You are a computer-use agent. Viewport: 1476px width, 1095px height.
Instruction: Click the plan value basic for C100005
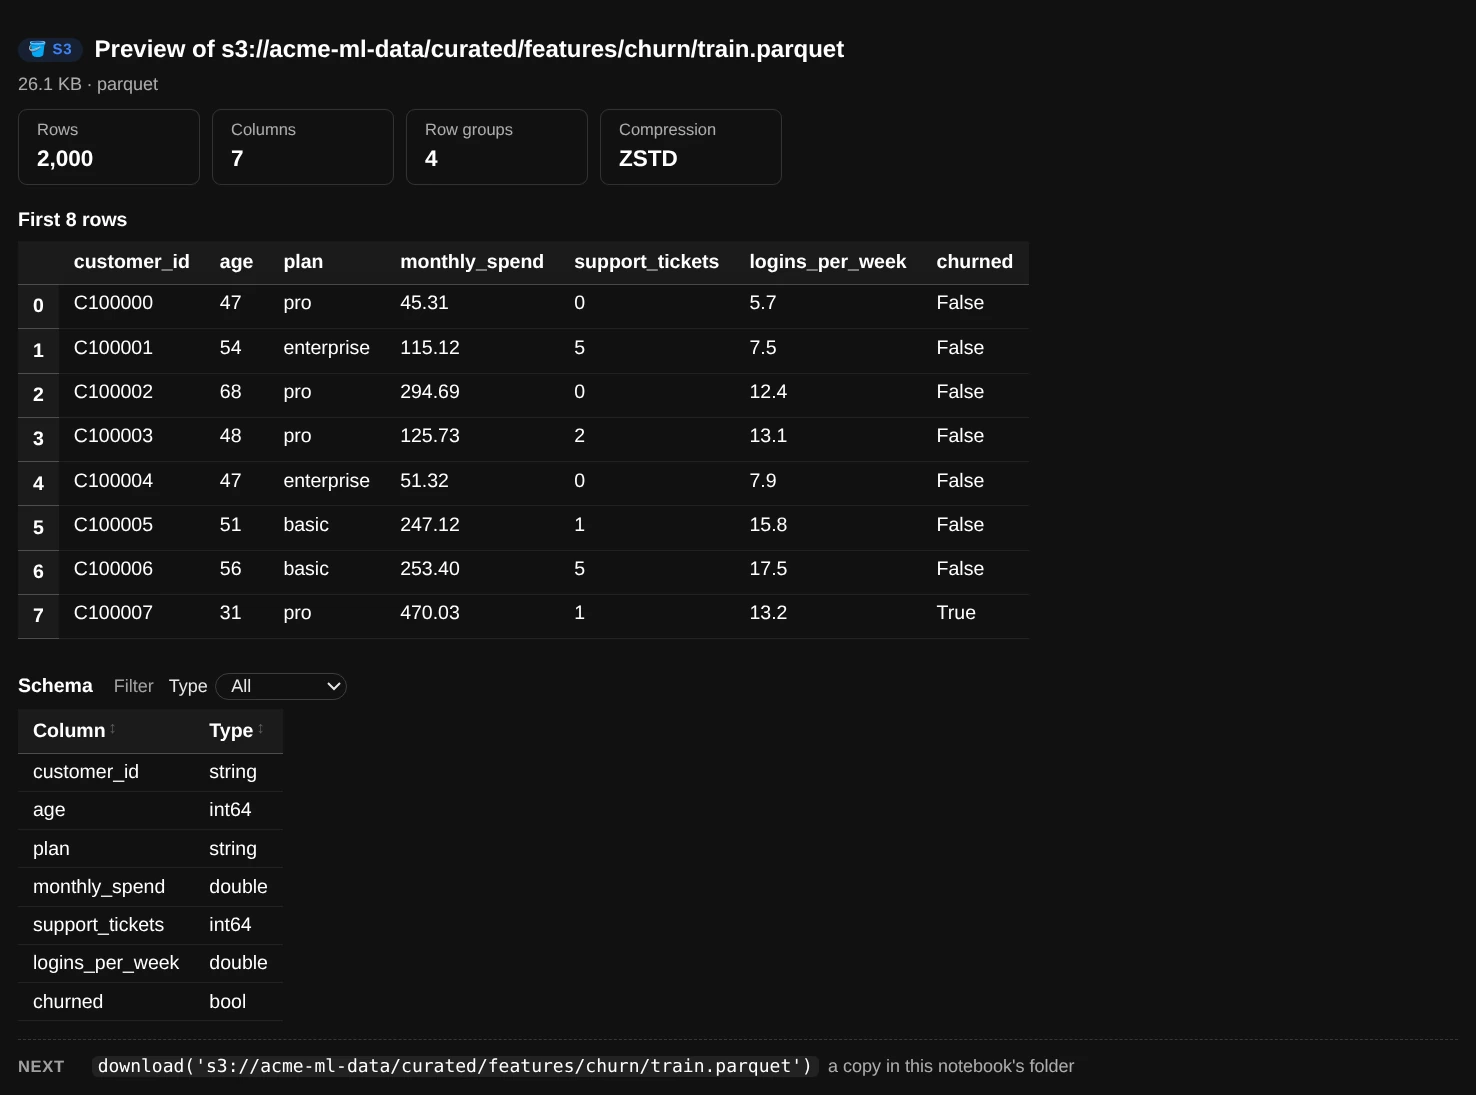click(x=306, y=525)
